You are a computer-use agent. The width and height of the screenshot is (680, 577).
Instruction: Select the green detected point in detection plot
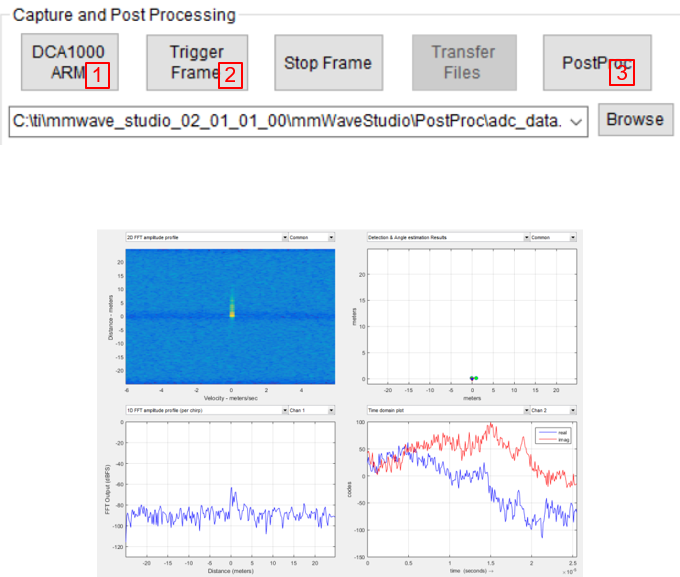[x=477, y=378]
